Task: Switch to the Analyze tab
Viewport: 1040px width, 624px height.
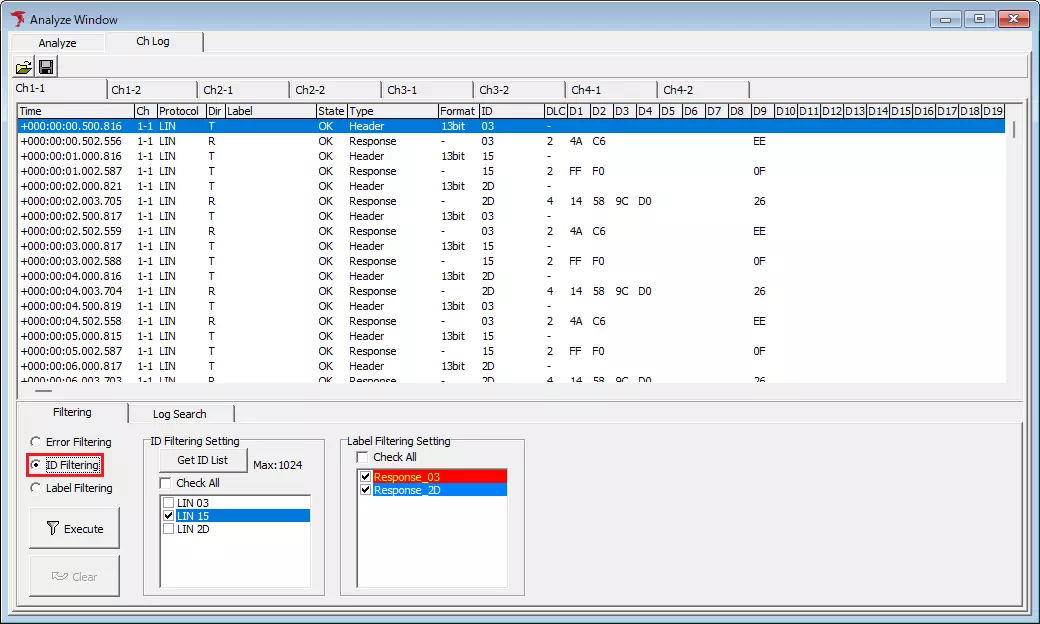Action: coord(56,42)
